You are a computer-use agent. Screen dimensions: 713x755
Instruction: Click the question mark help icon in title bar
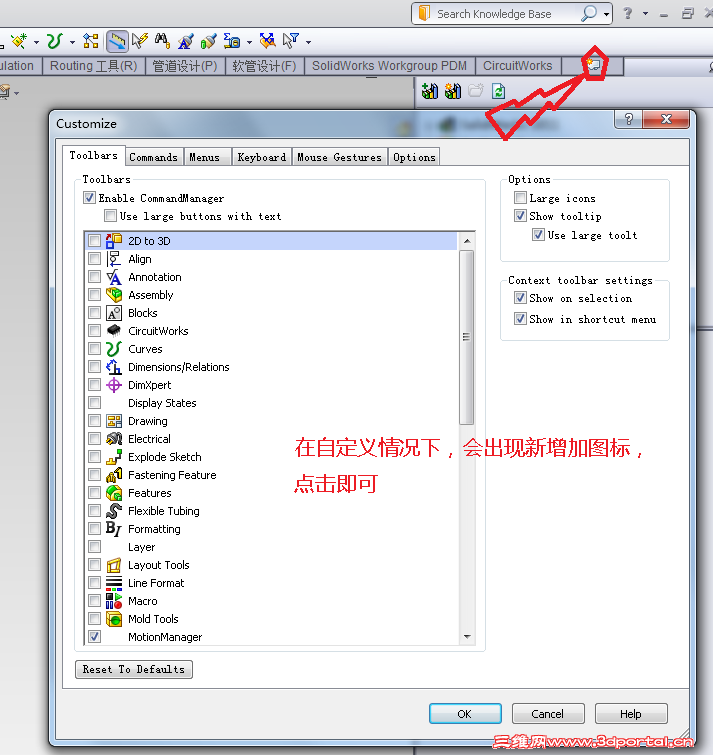(628, 13)
